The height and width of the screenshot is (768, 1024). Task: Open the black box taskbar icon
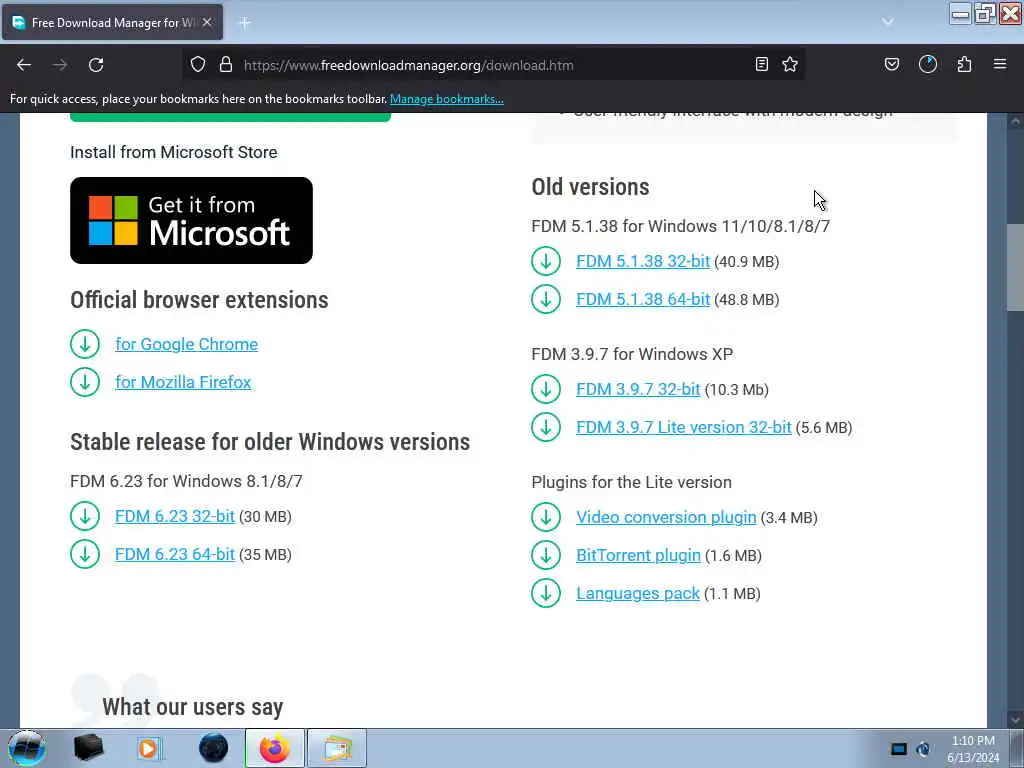pos(88,748)
